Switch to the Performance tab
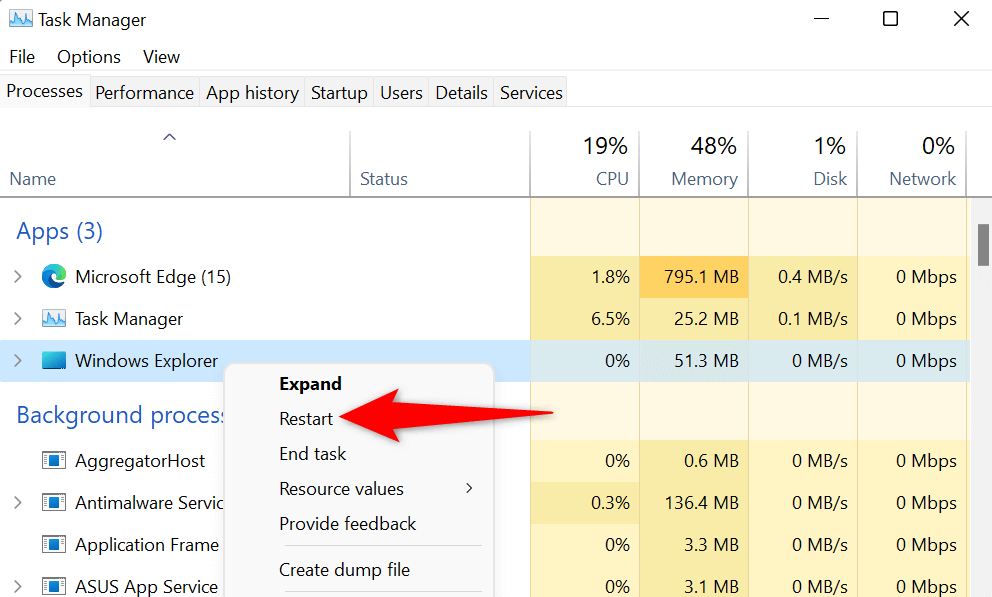Viewport: 992px width, 597px height. click(144, 93)
